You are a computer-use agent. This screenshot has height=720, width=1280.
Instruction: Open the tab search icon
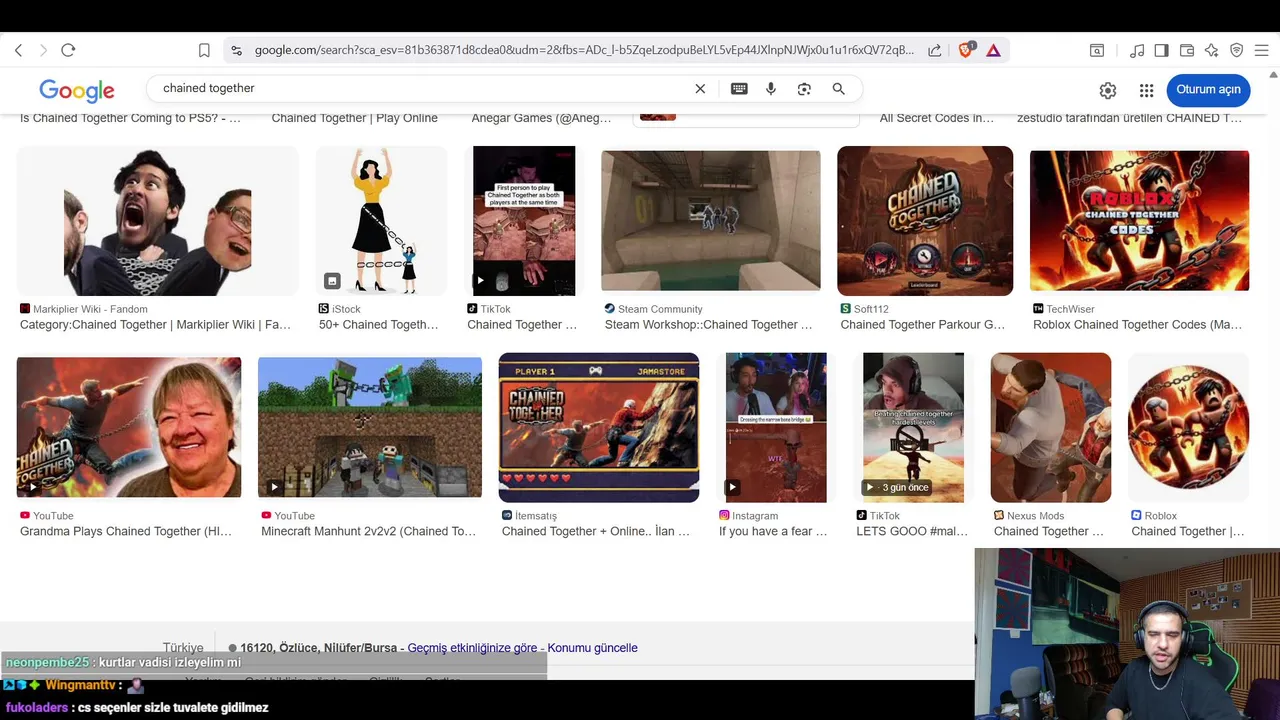(x=1097, y=50)
